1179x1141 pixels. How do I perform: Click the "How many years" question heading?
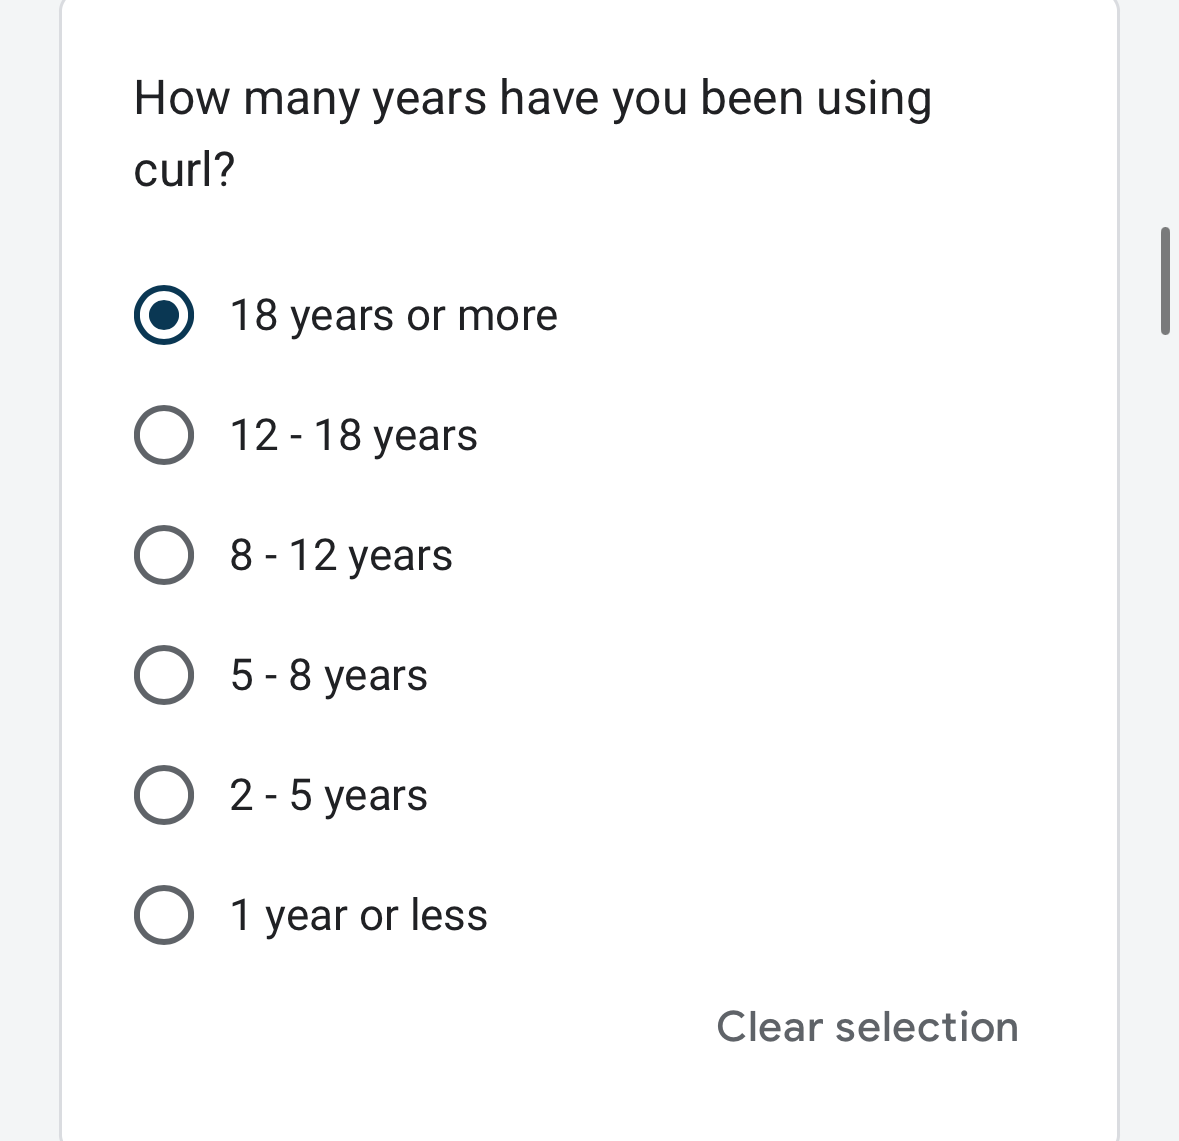532,99
